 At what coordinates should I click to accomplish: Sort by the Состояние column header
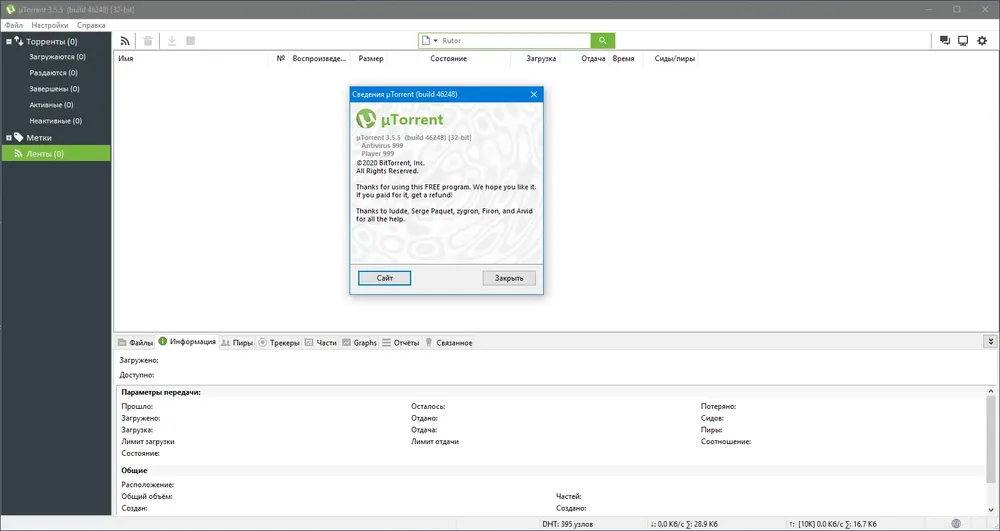pyautogui.click(x=448, y=59)
